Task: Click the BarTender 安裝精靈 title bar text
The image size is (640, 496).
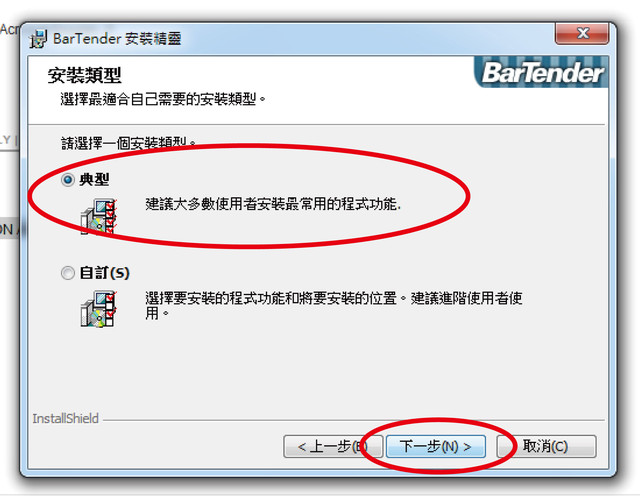Action: click(117, 39)
